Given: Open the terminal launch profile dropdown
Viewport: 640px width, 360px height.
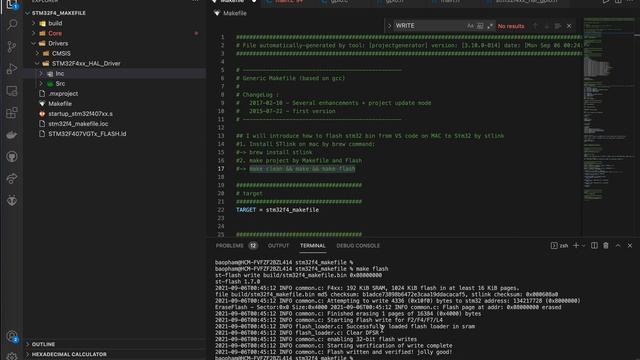Looking at the screenshot, I should (583, 246).
